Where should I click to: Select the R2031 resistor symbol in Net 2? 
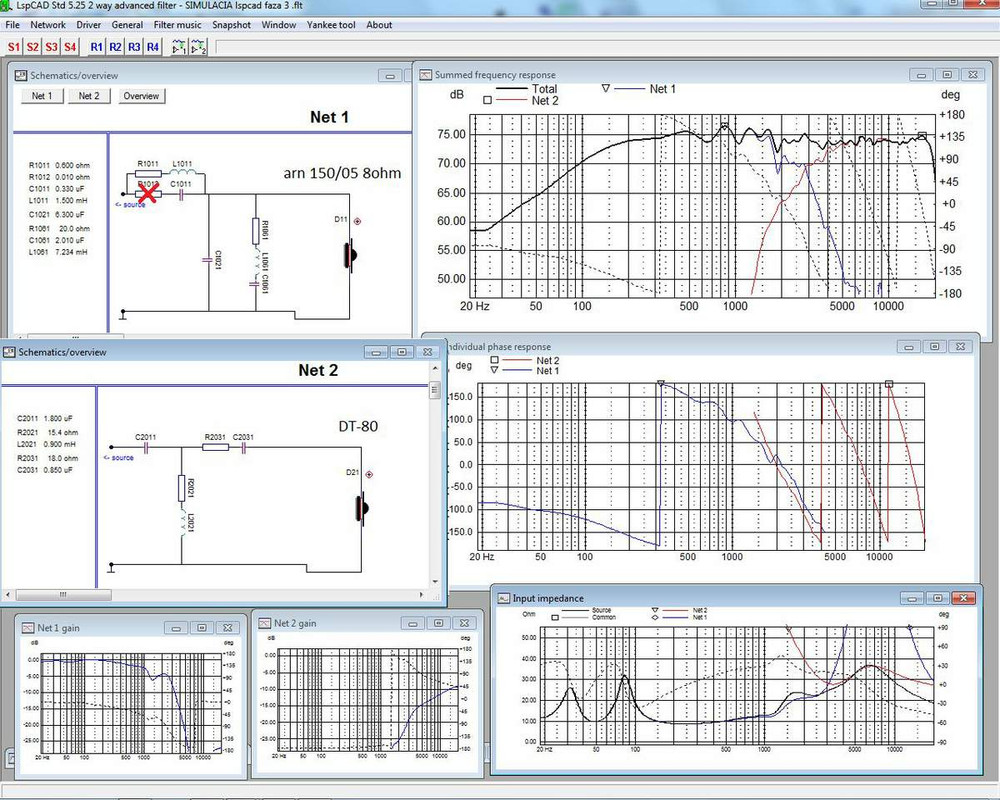[x=216, y=447]
